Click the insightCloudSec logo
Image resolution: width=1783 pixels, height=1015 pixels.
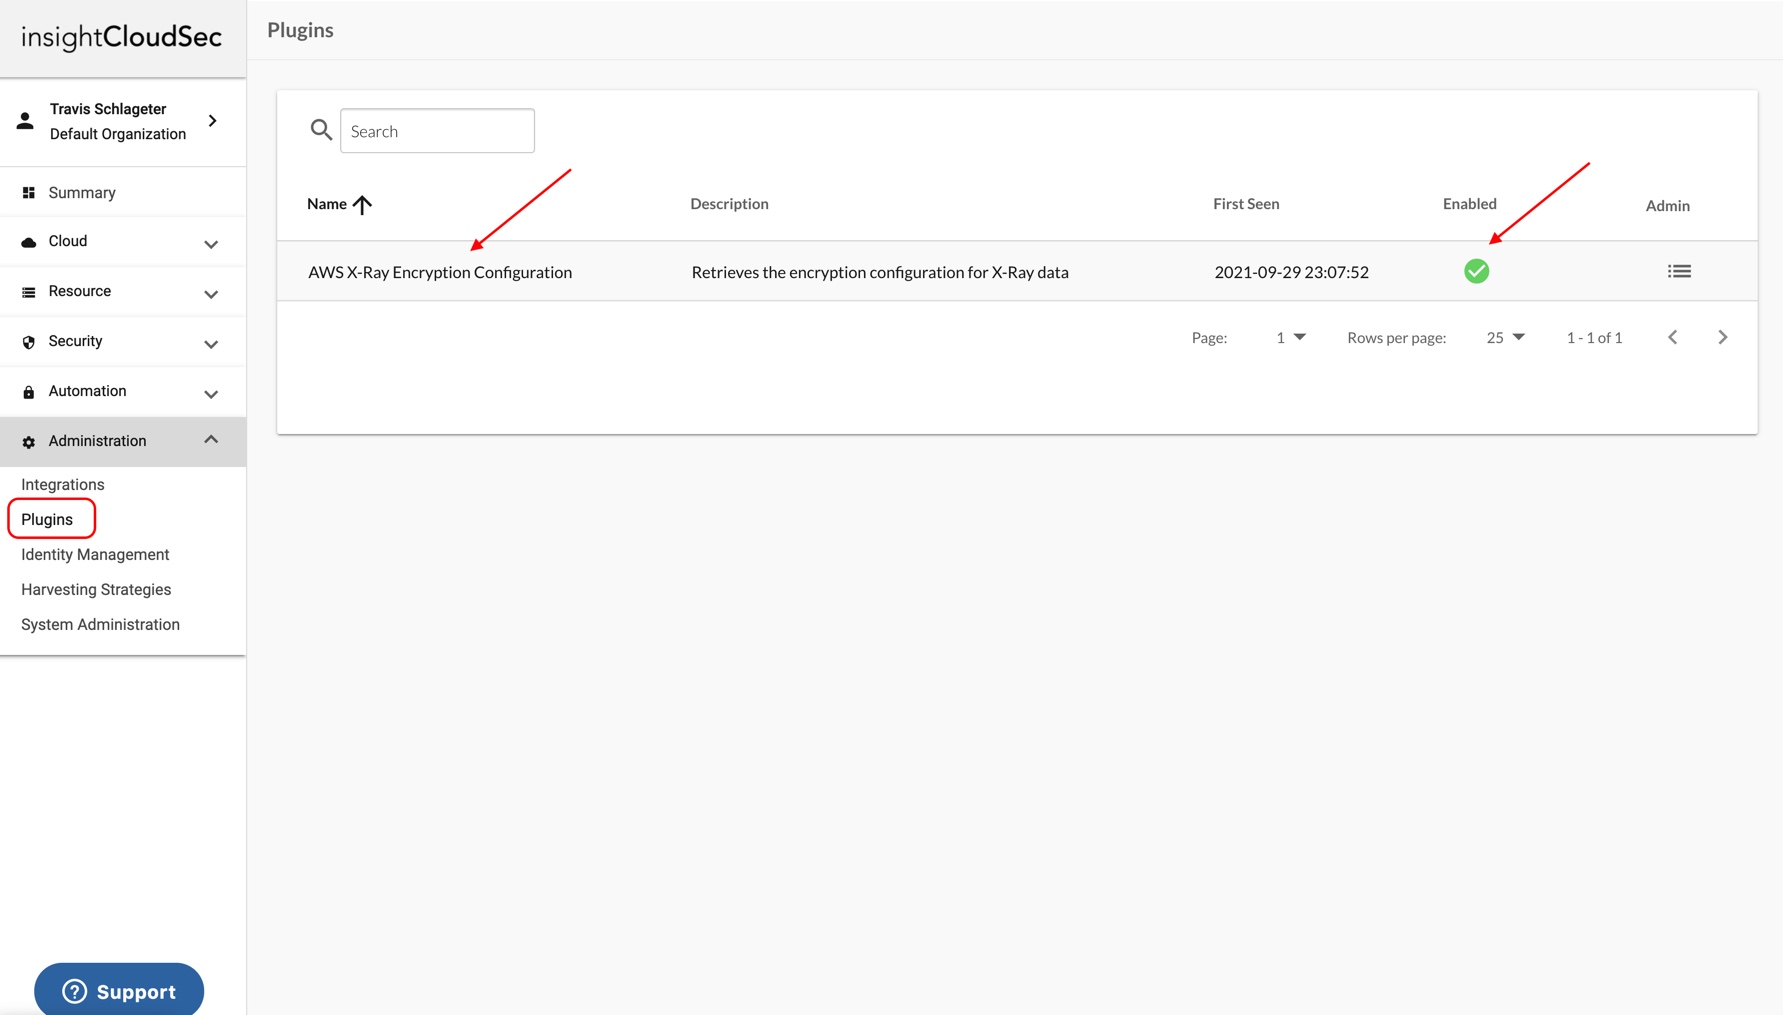pyautogui.click(x=121, y=38)
